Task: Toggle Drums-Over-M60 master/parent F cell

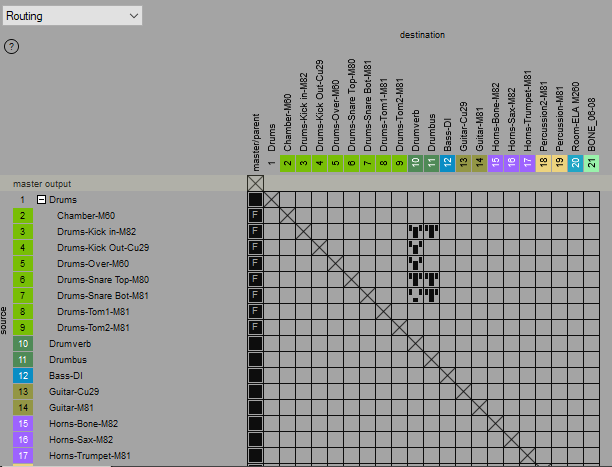Action: pyautogui.click(x=256, y=264)
